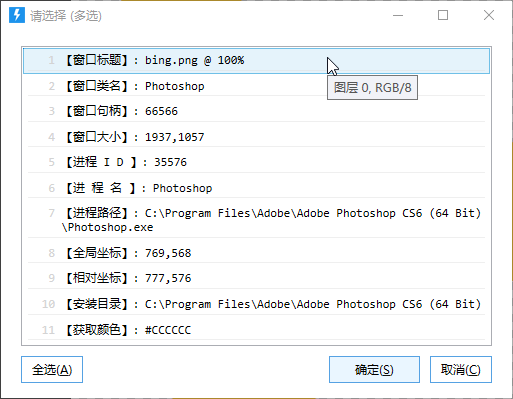Screen dimensions: 513x399
Task: Pick the 窗口大小 1937,1057 entry
Action: [x=256, y=137]
